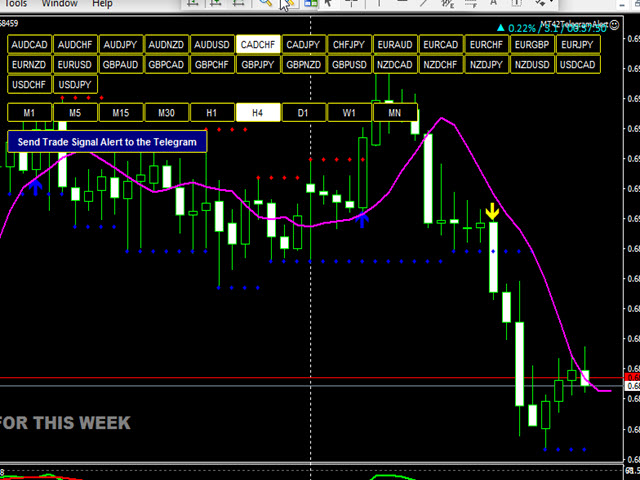Load NZDJPY on the chart

coord(487,64)
